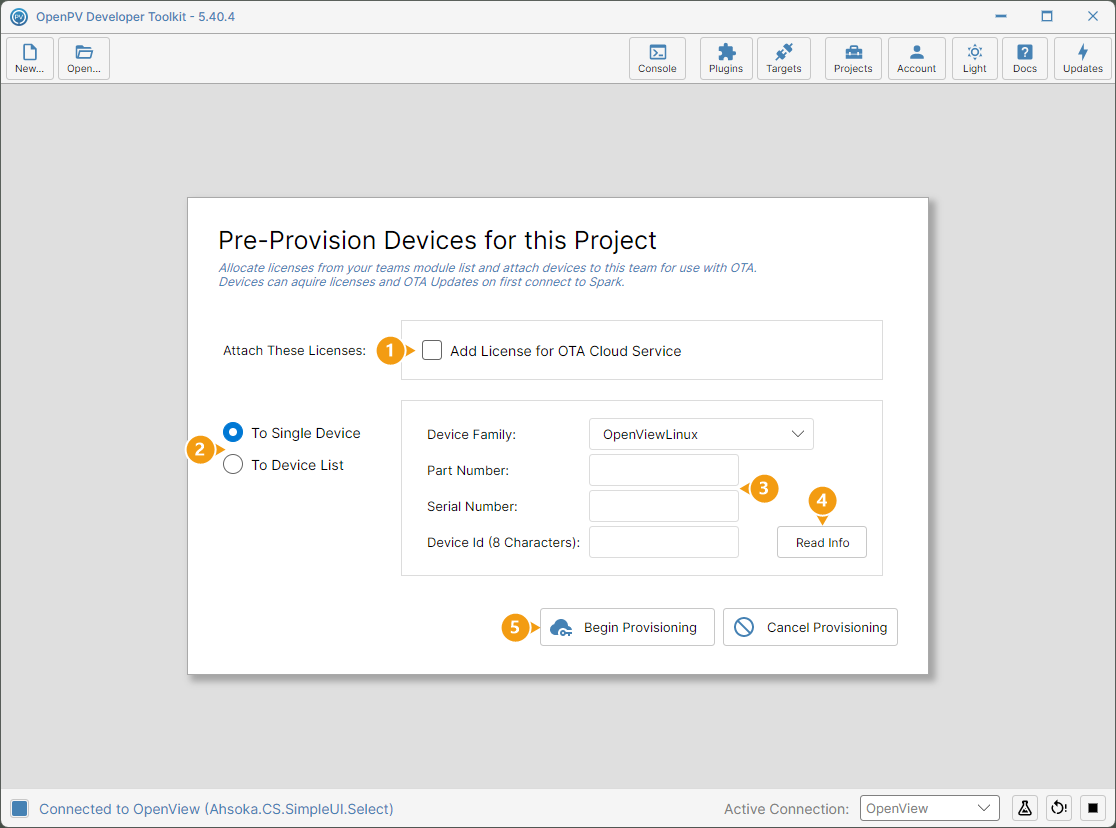Select the To Single Device option
This screenshot has width=1116, height=828.
[233, 432]
